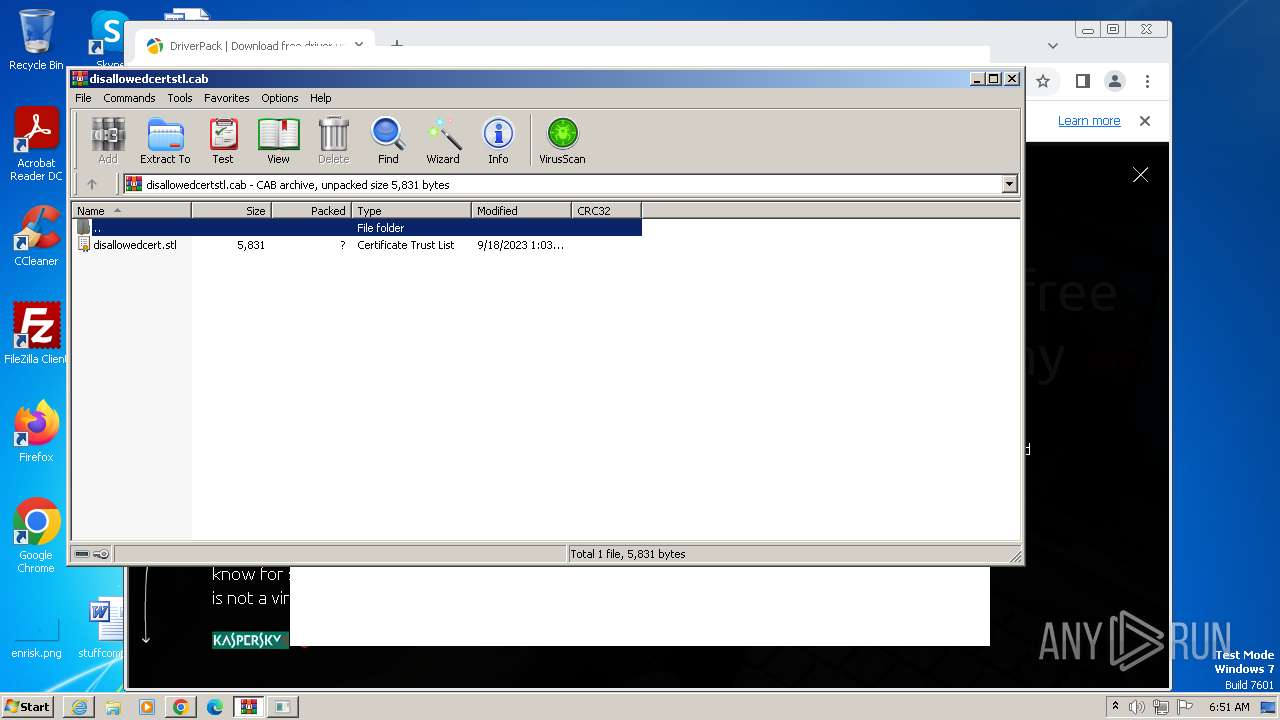
Task: Sort by the CRC32 column header
Action: [606, 210]
